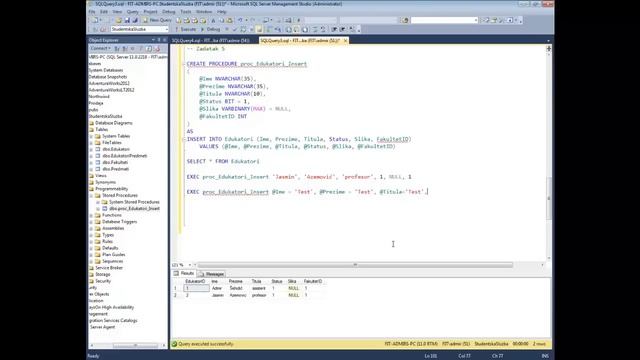Open the View menu
Viewport: 640px width, 360px height.
point(117,12)
